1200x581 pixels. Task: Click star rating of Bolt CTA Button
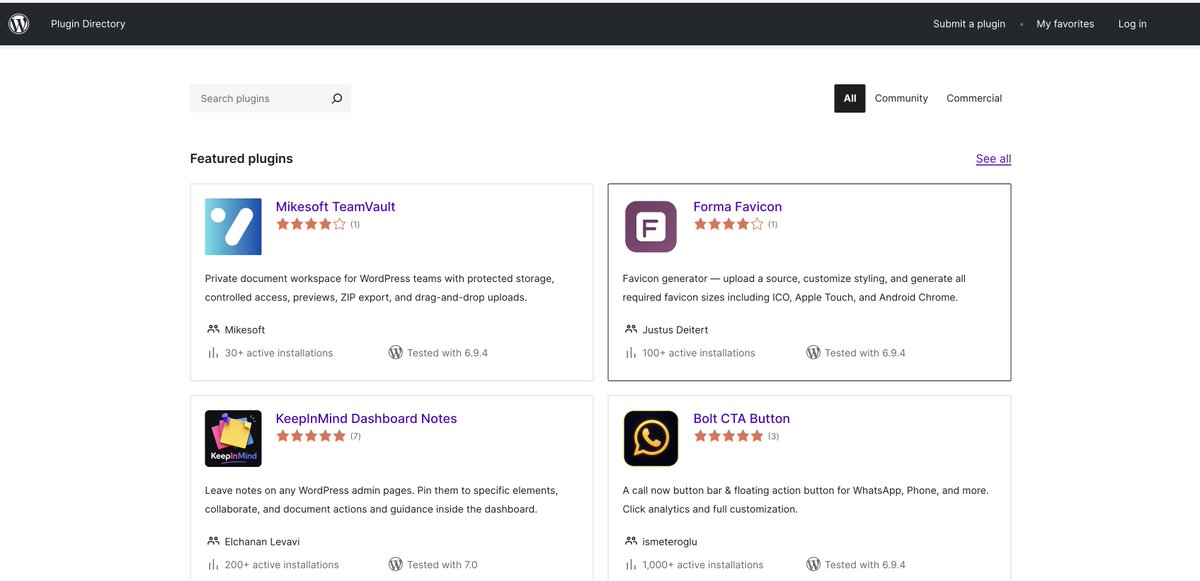coord(729,437)
